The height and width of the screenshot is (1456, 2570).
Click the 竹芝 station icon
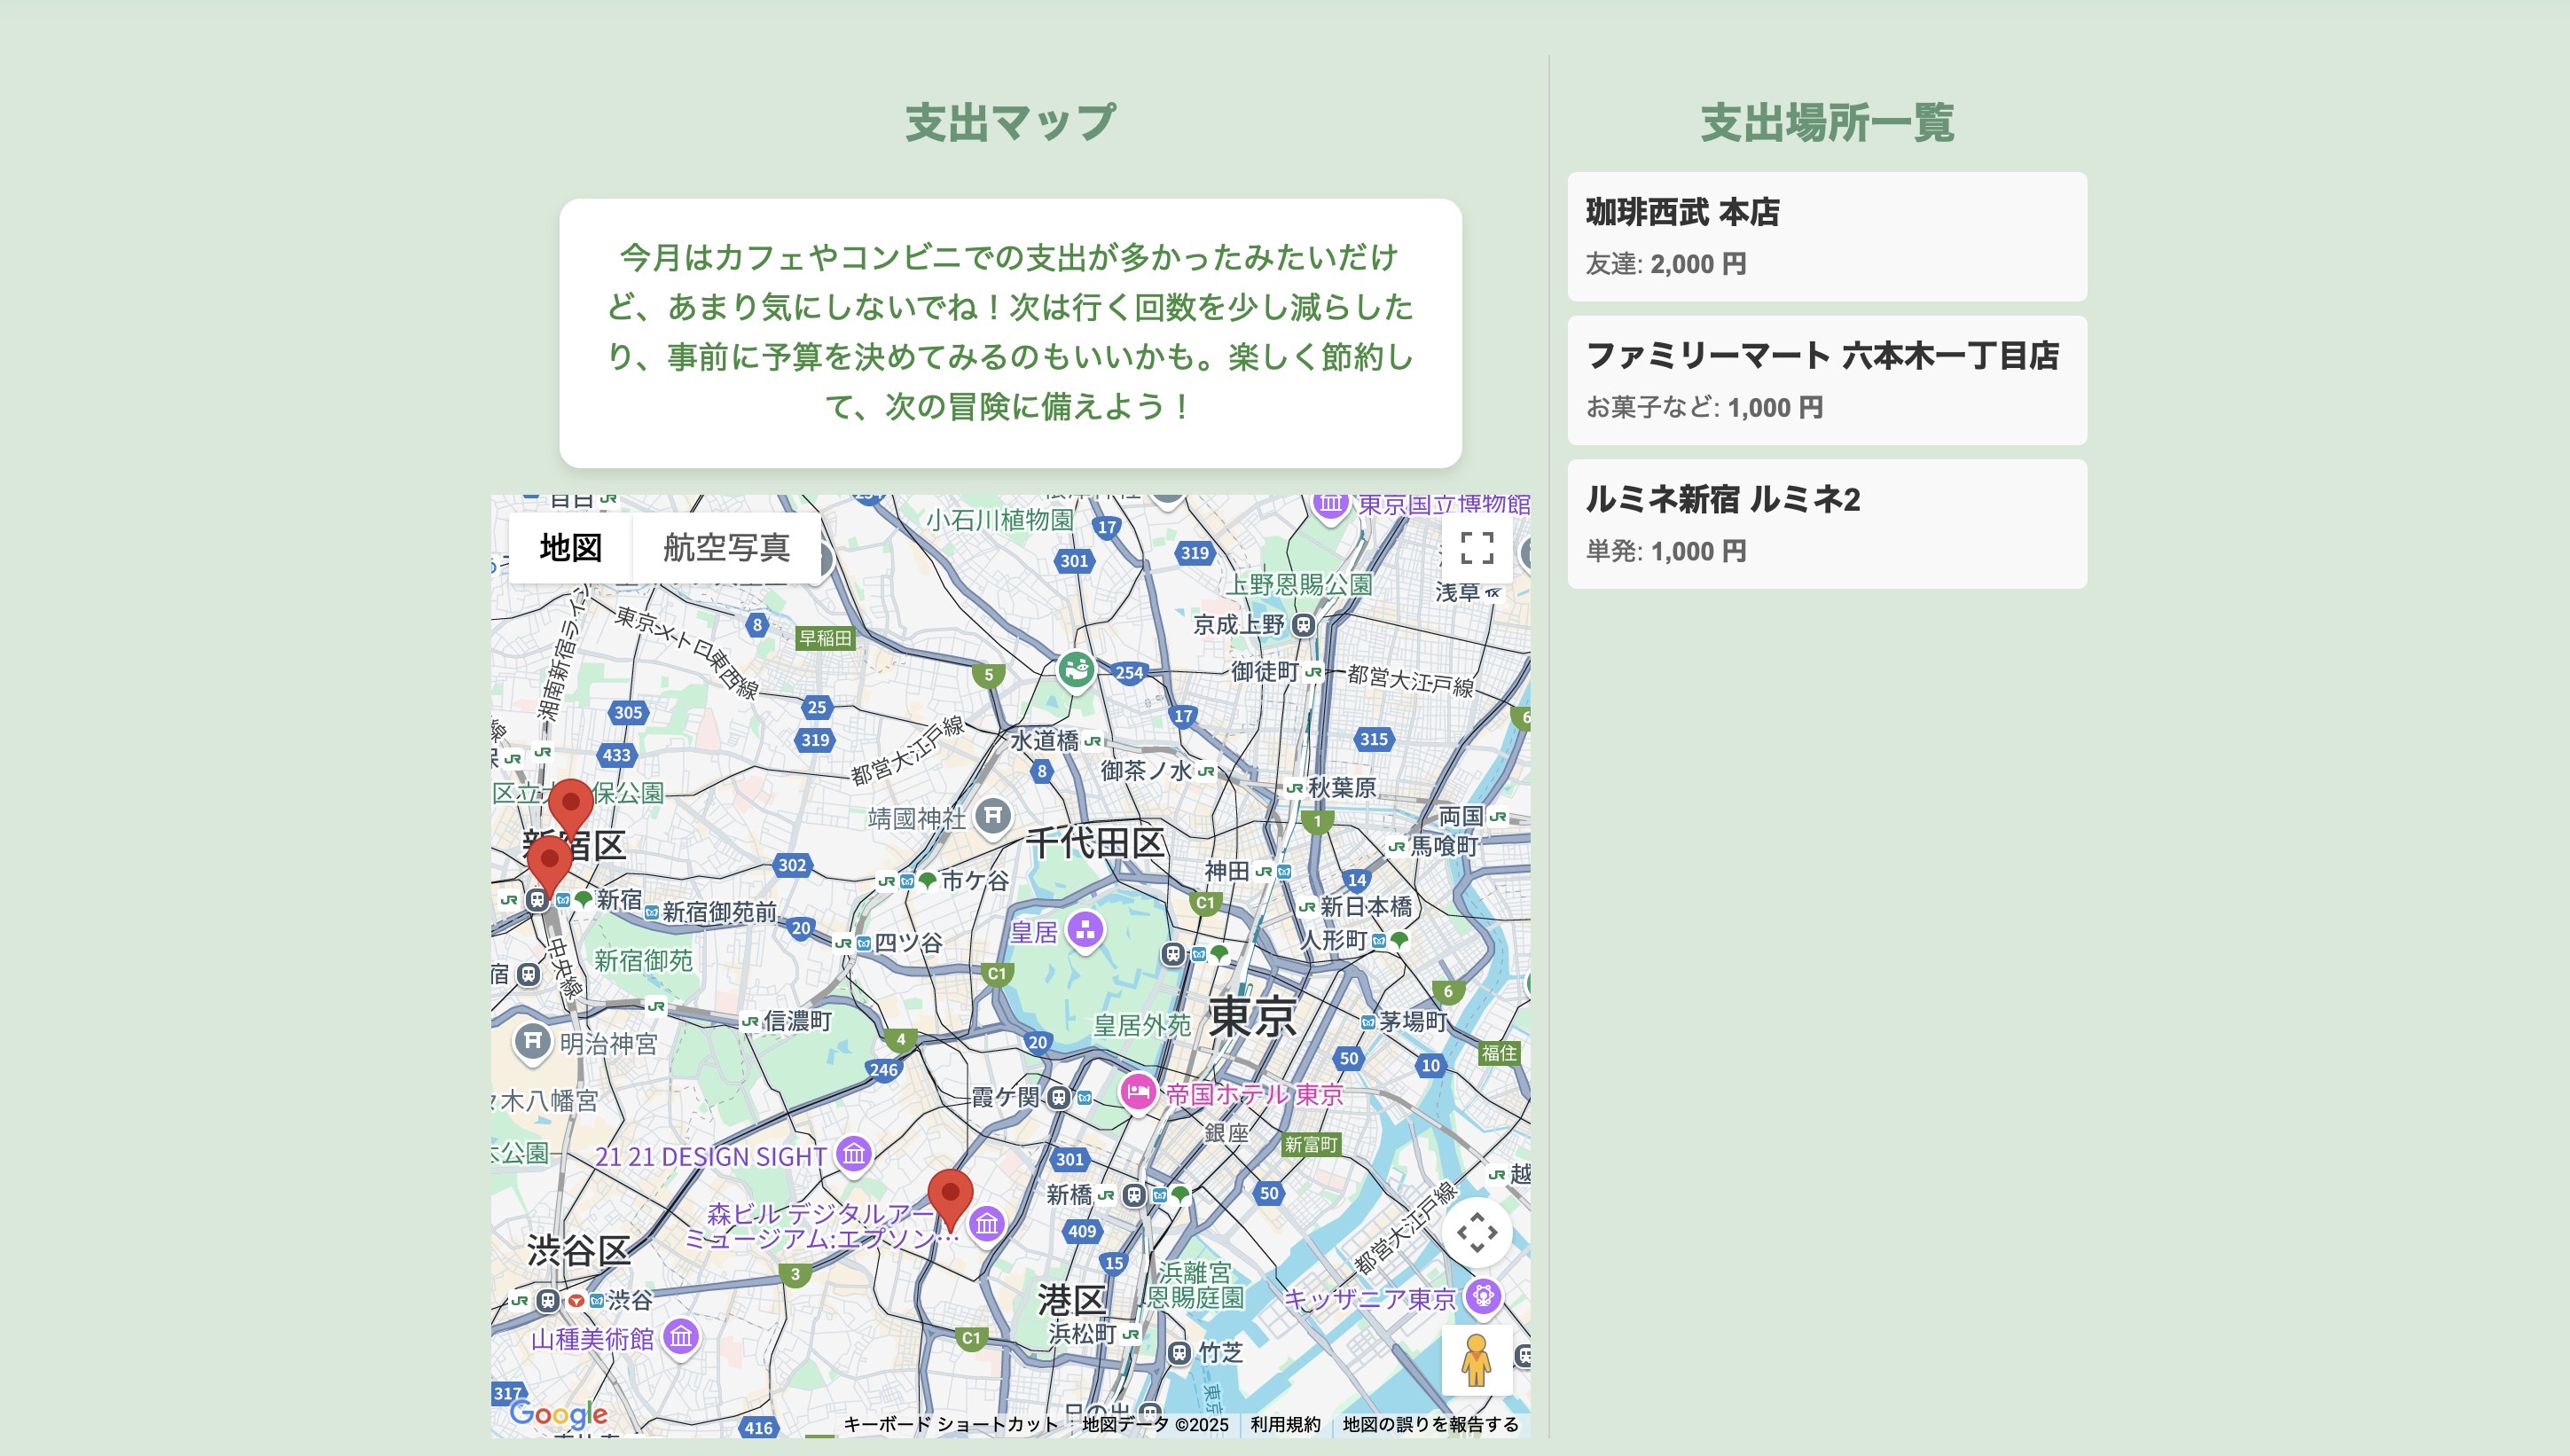pyautogui.click(x=1180, y=1353)
